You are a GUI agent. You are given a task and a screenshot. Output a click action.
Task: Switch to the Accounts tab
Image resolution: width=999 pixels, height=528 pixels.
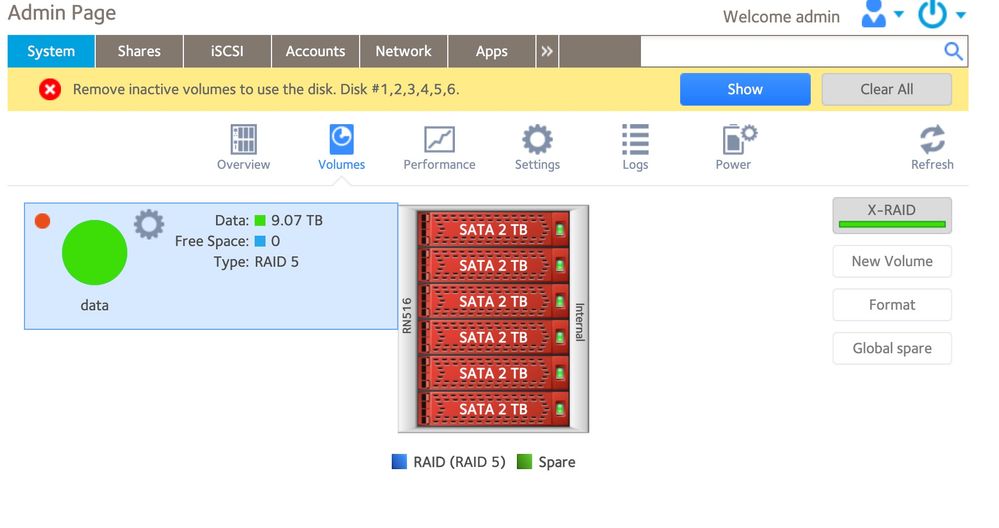point(315,51)
